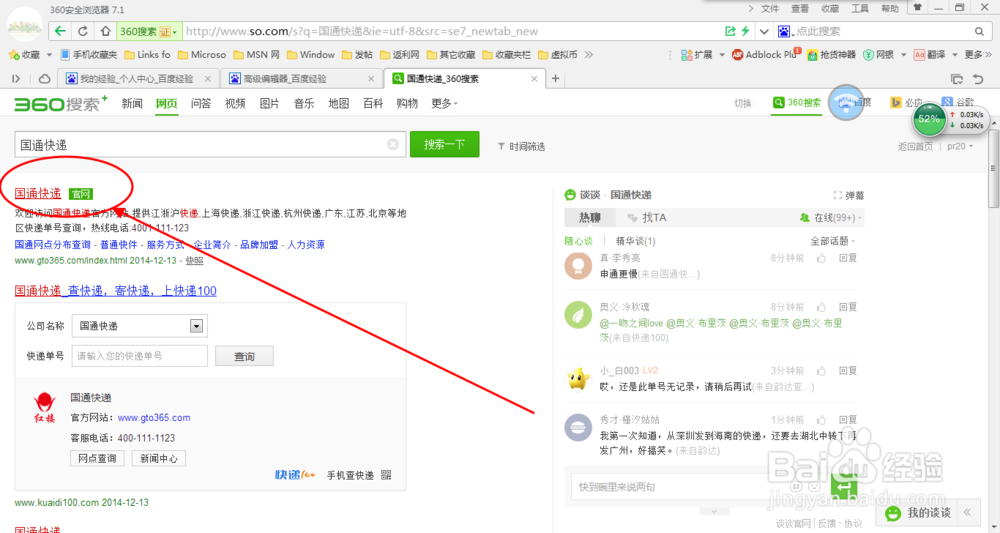Screen dimensions: 1000x533
Task: Click the 网点查询 button
Action: click(x=97, y=458)
